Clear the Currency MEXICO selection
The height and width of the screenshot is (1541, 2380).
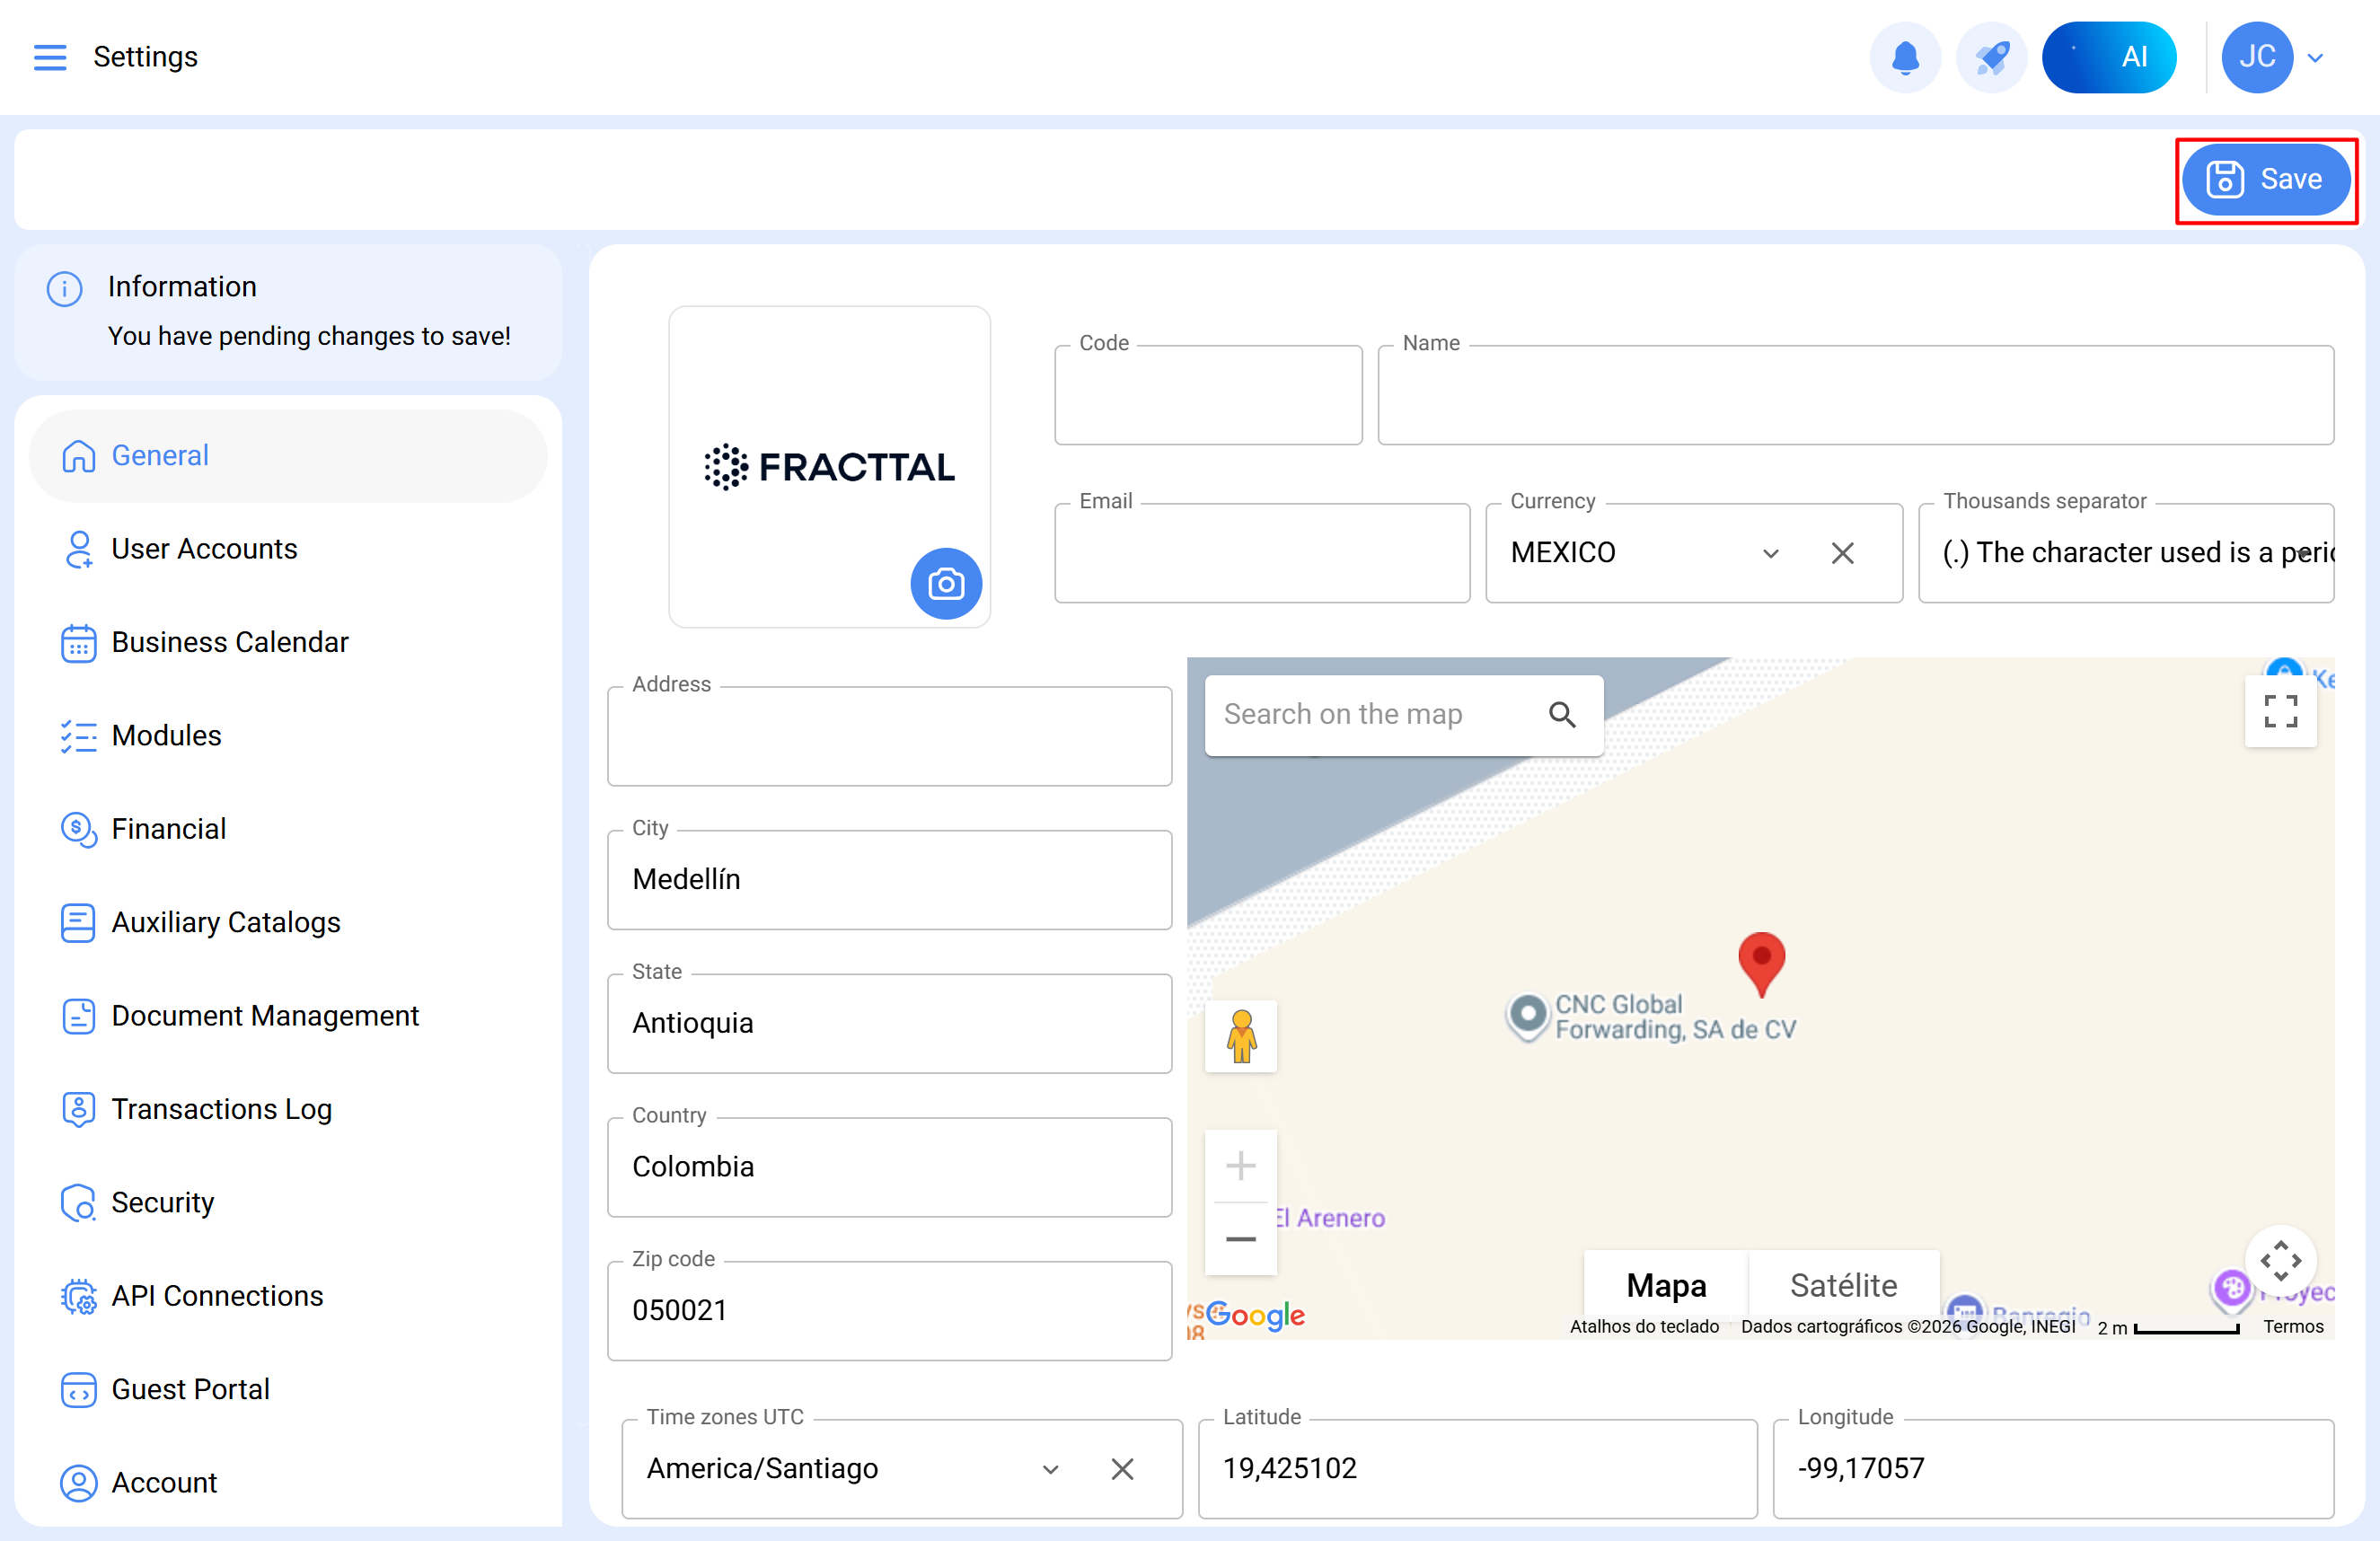[x=1842, y=553]
